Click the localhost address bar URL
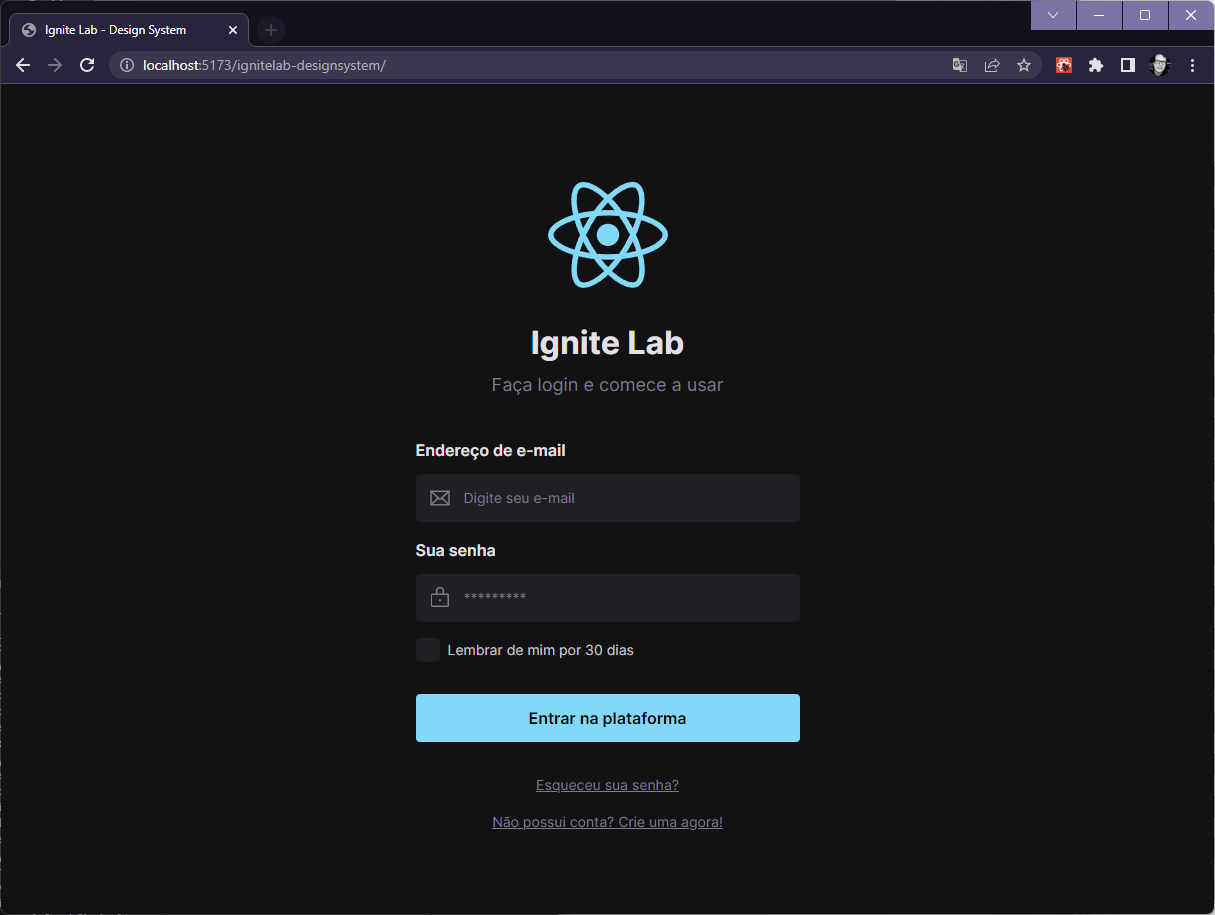The image size is (1215, 915). (x=264, y=65)
